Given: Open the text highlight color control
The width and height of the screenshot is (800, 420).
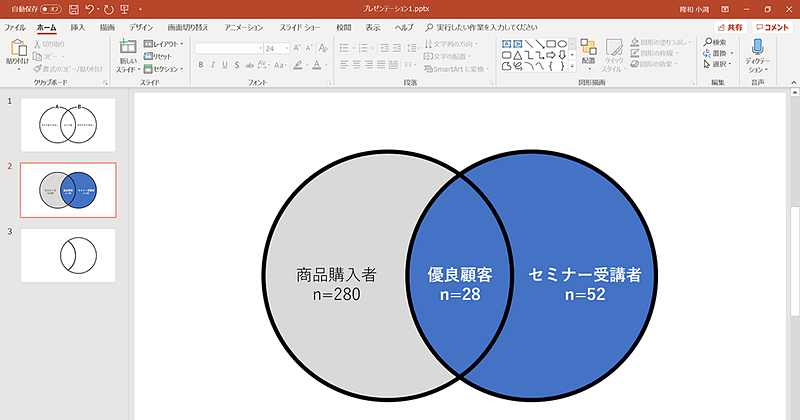Looking at the screenshot, I should point(300,65).
